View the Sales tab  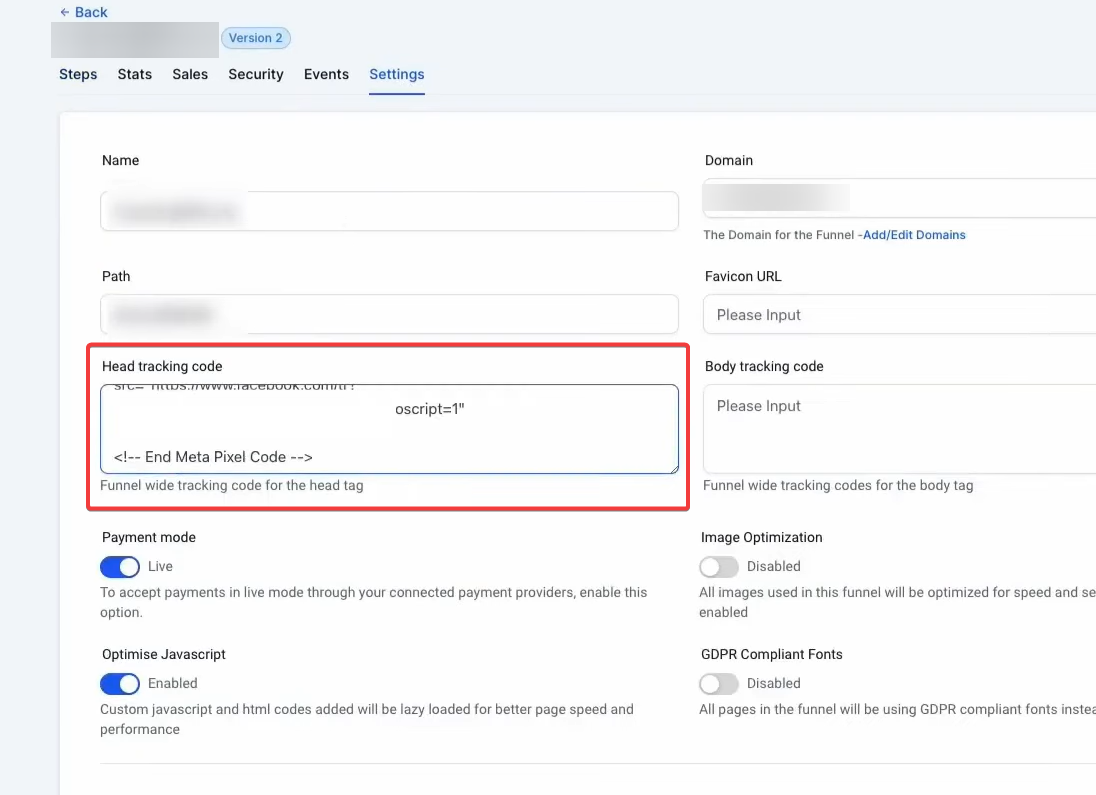tap(190, 74)
